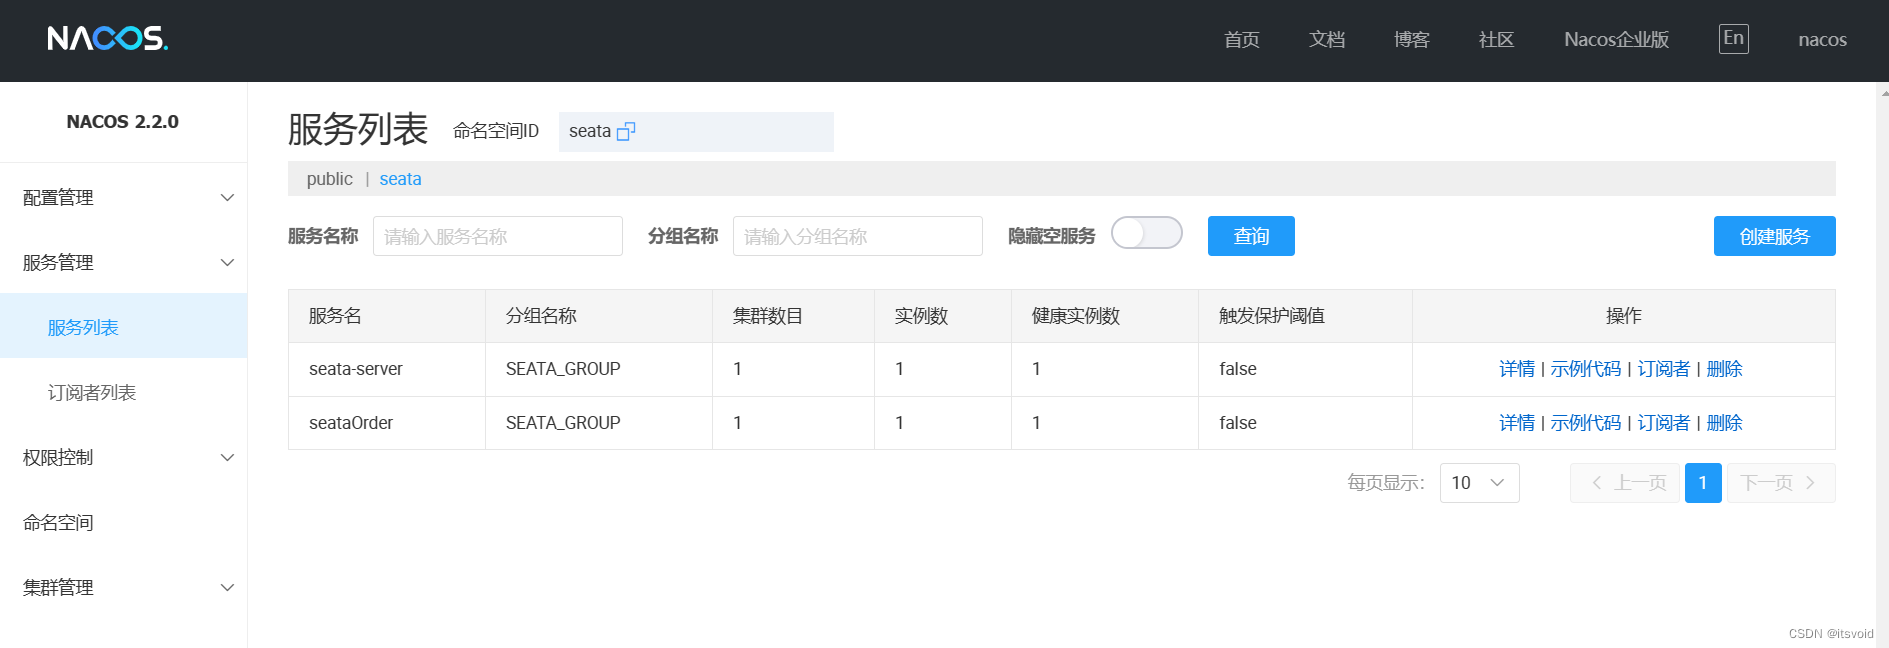Click 删除 for seataOrder

1724,423
